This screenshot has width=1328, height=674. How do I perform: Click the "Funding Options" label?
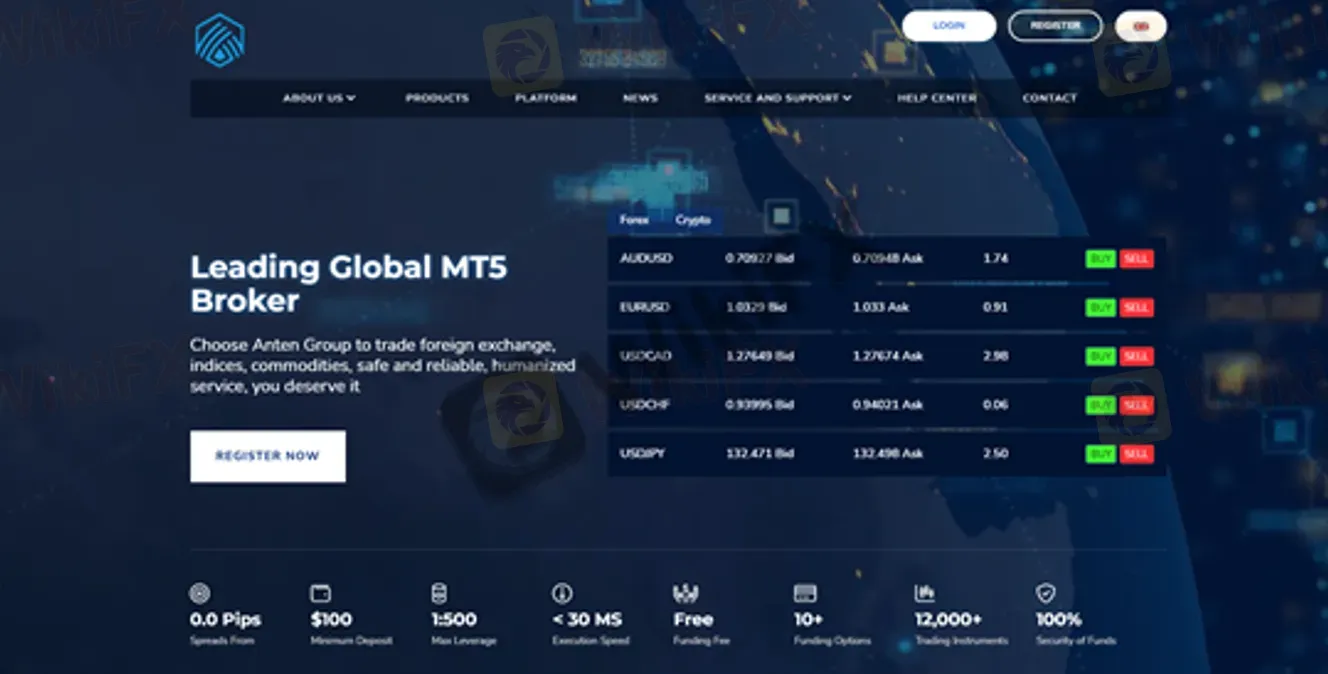click(x=832, y=640)
